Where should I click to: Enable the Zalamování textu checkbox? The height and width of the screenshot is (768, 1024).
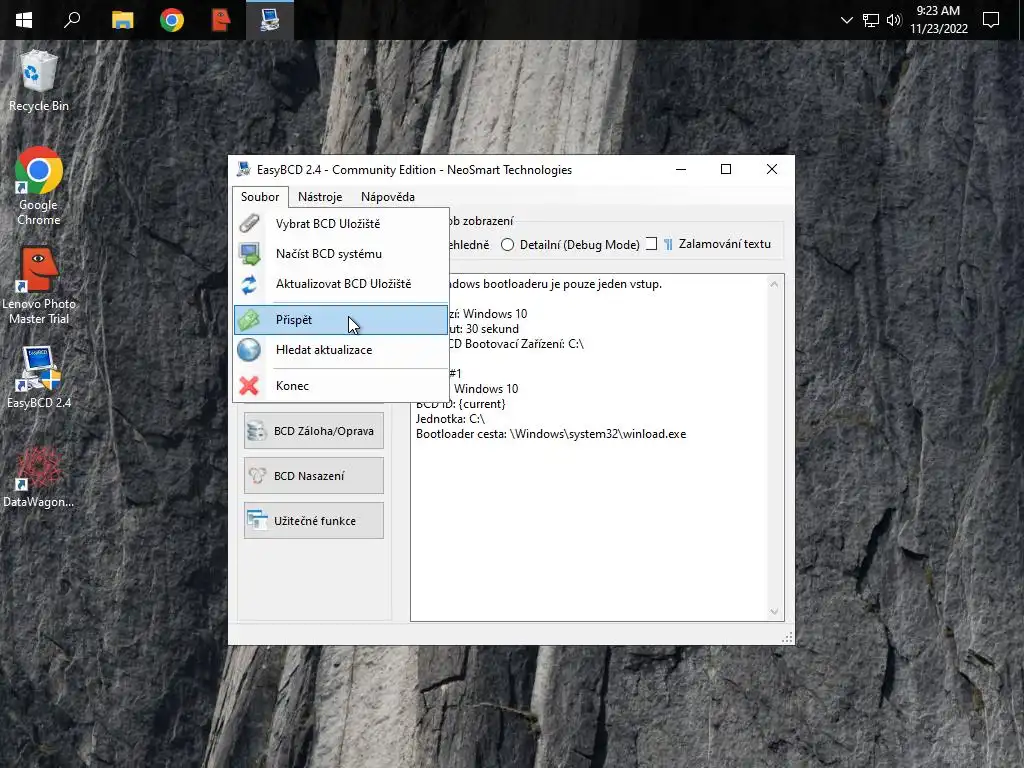[651, 244]
